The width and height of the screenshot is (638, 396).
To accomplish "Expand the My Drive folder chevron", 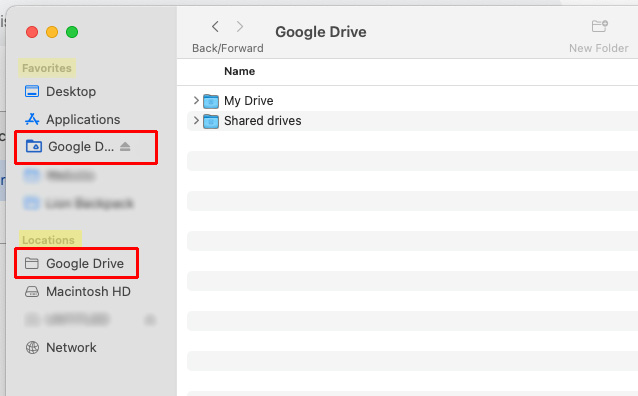I will pos(196,100).
